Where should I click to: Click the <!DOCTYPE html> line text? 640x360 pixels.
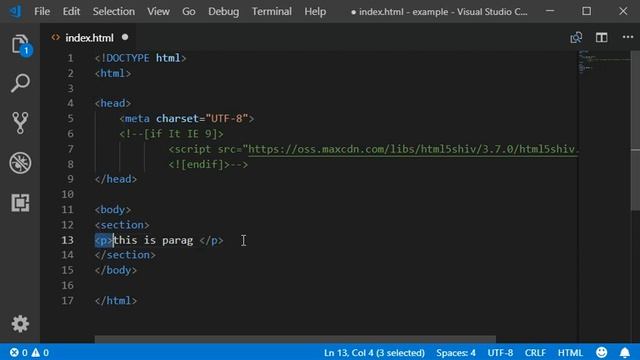(140, 58)
